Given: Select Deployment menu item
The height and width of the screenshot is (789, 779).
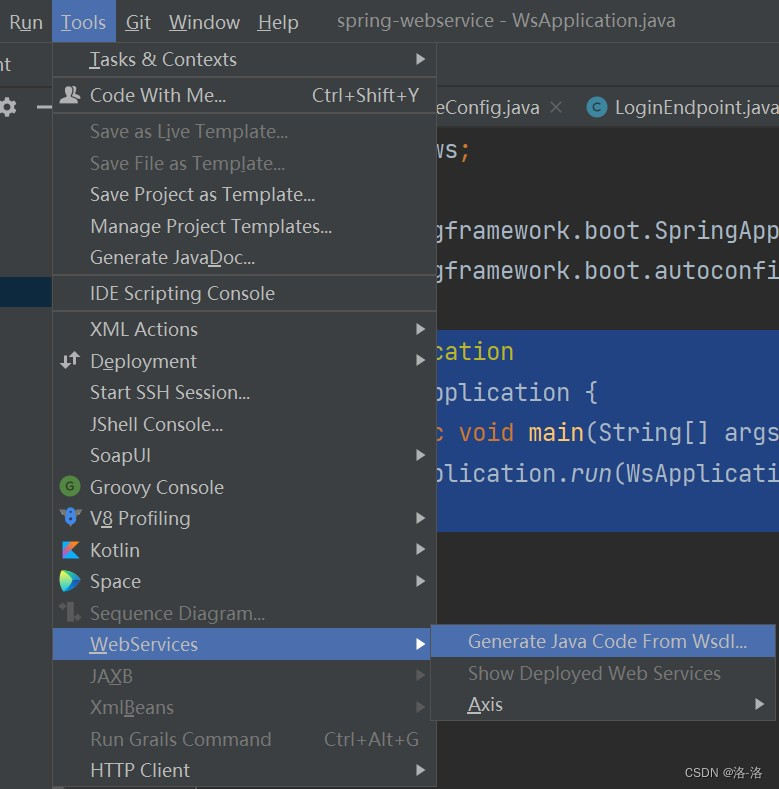Looking at the screenshot, I should pyautogui.click(x=244, y=361).
